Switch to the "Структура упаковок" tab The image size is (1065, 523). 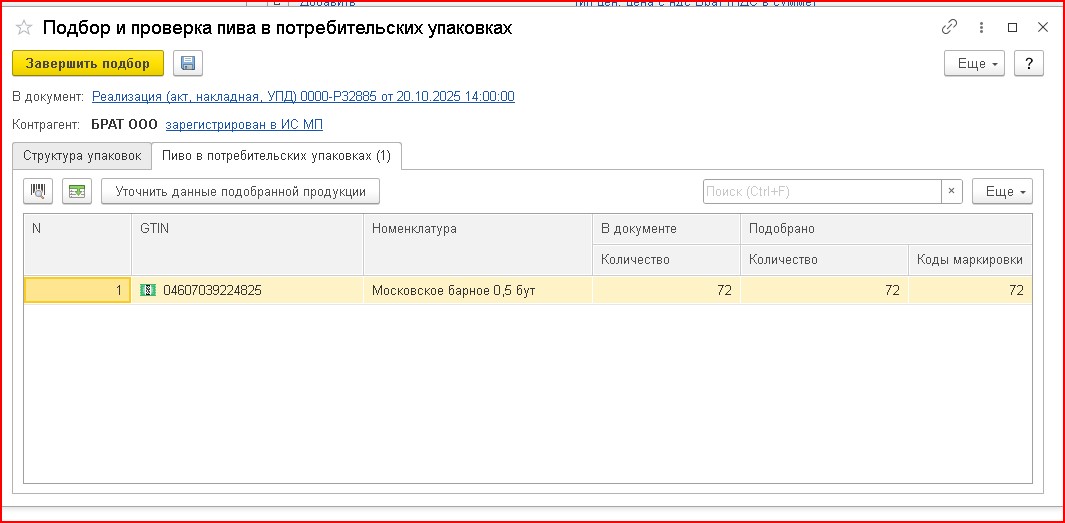pos(82,156)
